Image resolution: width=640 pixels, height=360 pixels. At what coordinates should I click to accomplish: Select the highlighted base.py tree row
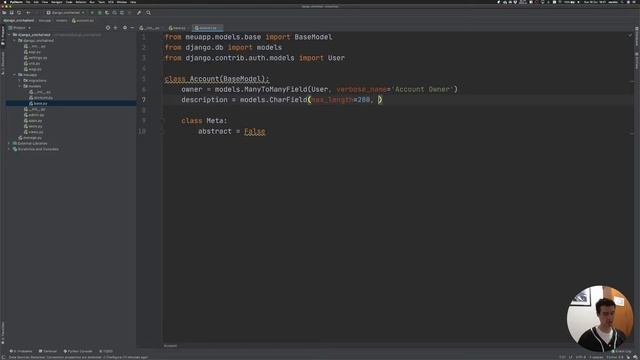click(x=71, y=103)
